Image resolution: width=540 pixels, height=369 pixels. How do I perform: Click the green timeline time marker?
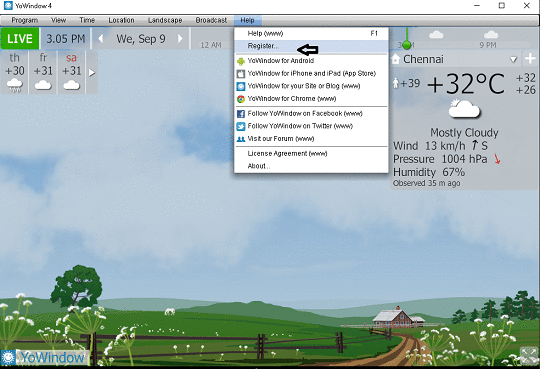407,44
